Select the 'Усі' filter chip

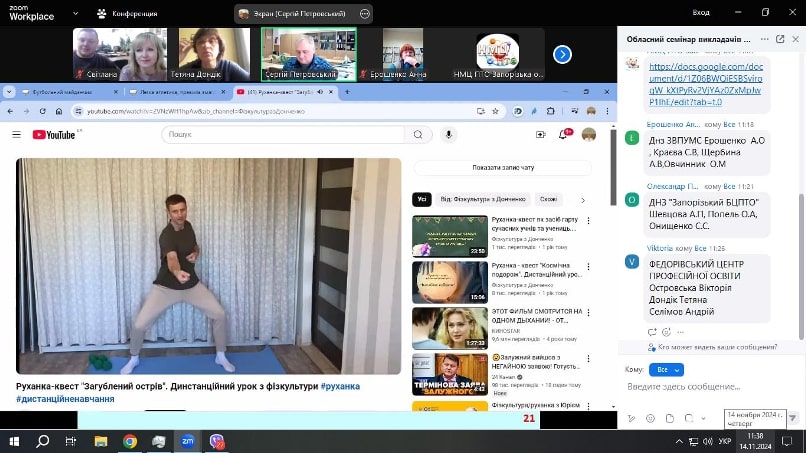pos(422,200)
